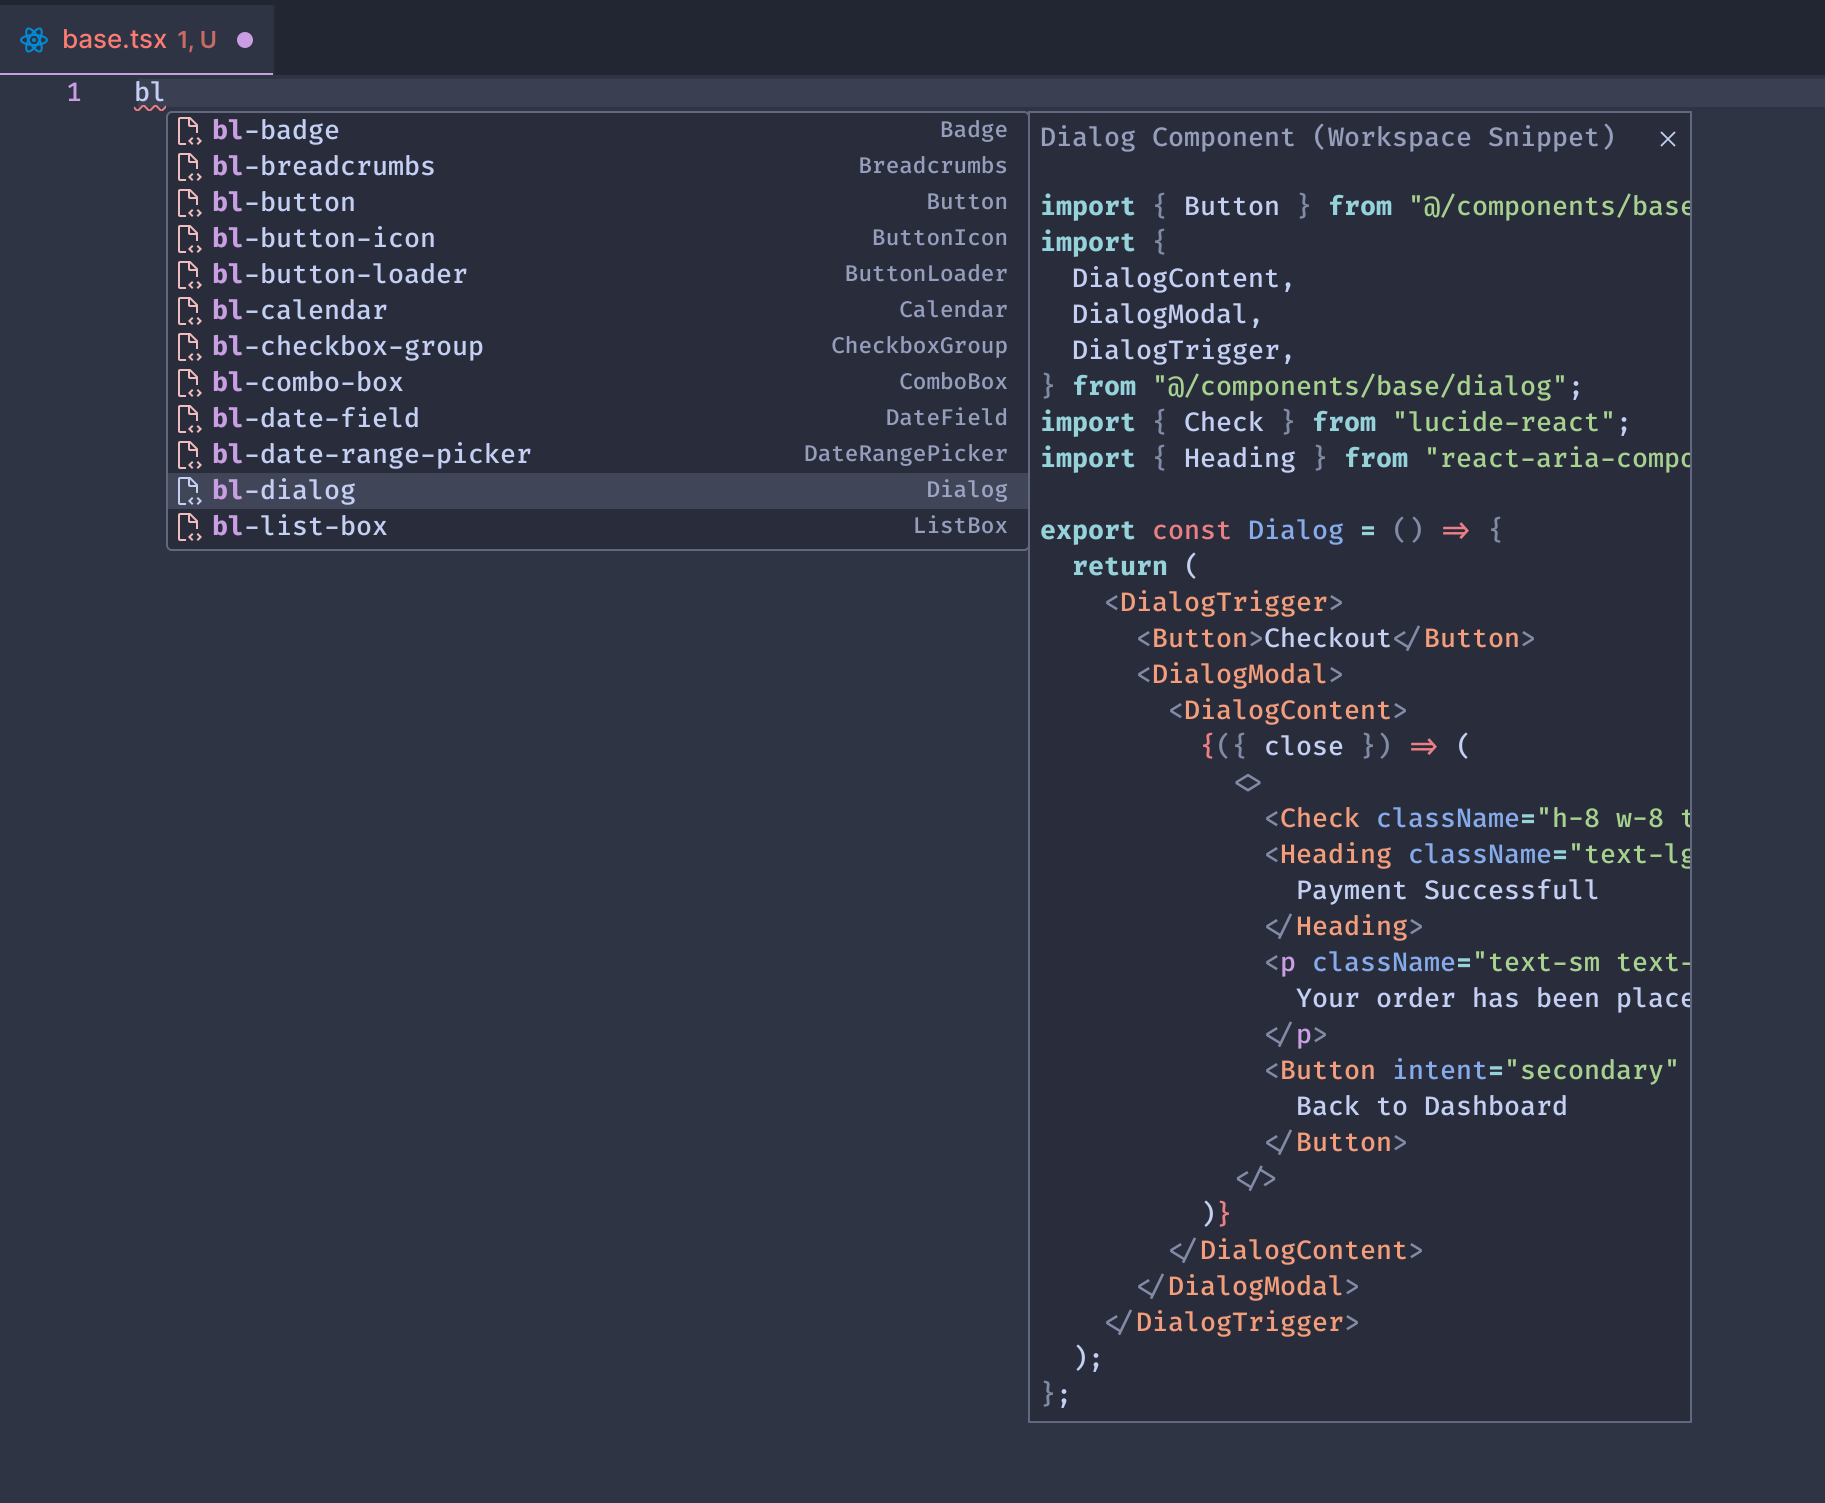This screenshot has width=1825, height=1503.
Task: Click the snippet icon beside bl-combo-box
Action: pos(189,382)
